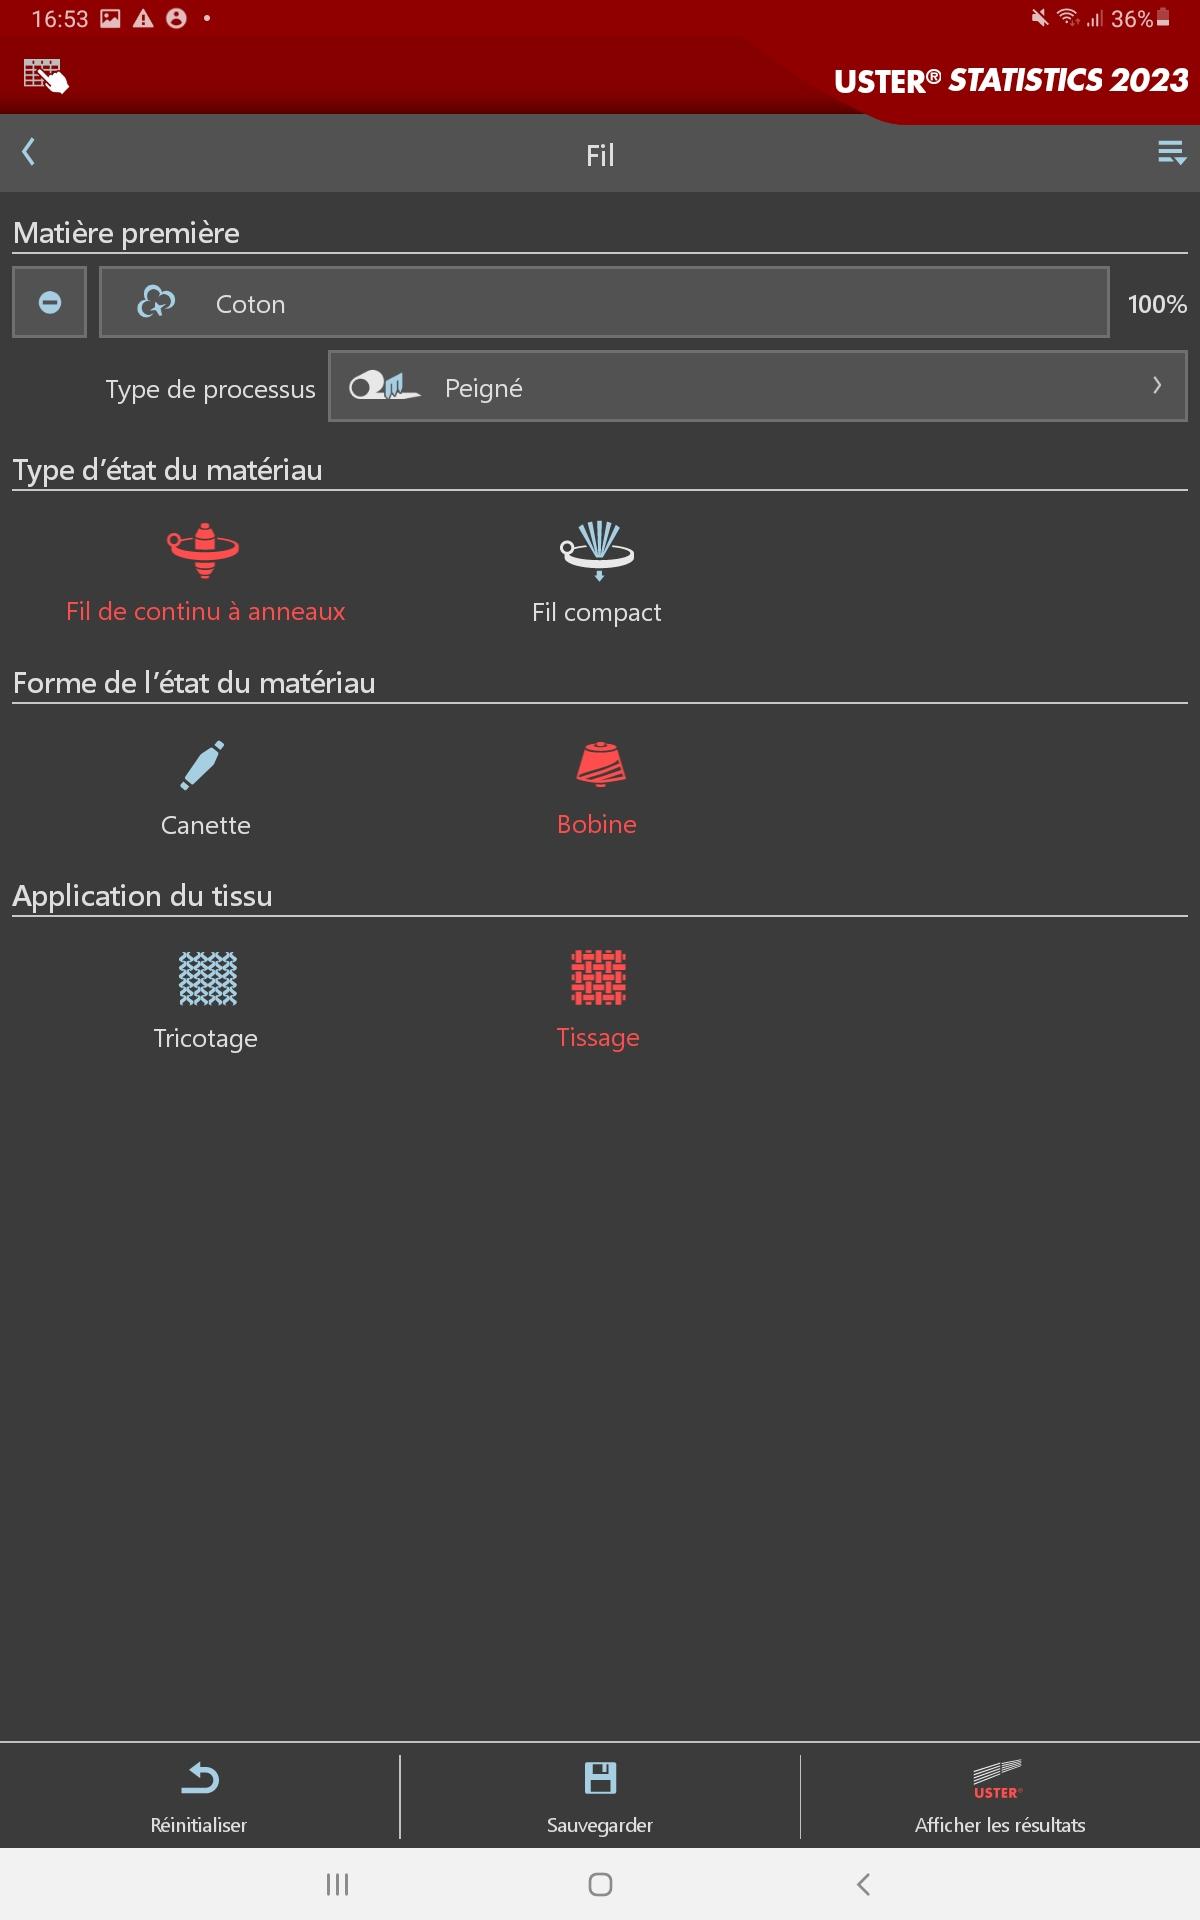Go back using the top-left chevron
Screen dimensions: 1200x1920
[29, 152]
